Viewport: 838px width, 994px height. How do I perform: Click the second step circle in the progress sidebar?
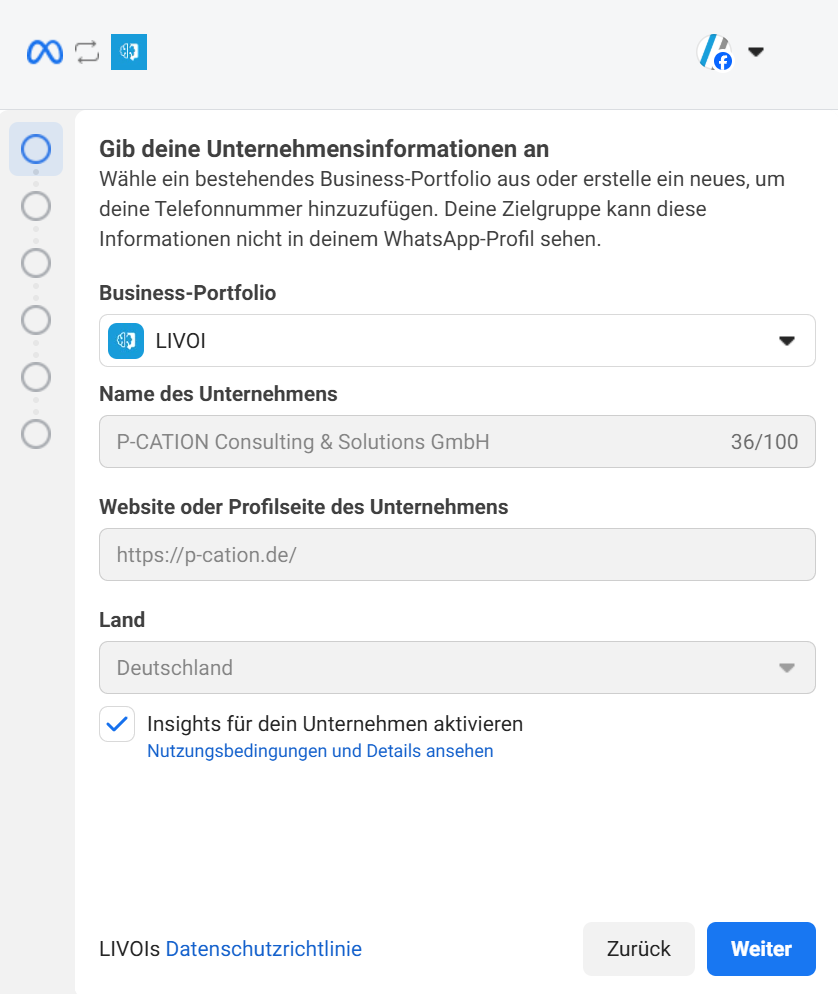tap(36, 206)
